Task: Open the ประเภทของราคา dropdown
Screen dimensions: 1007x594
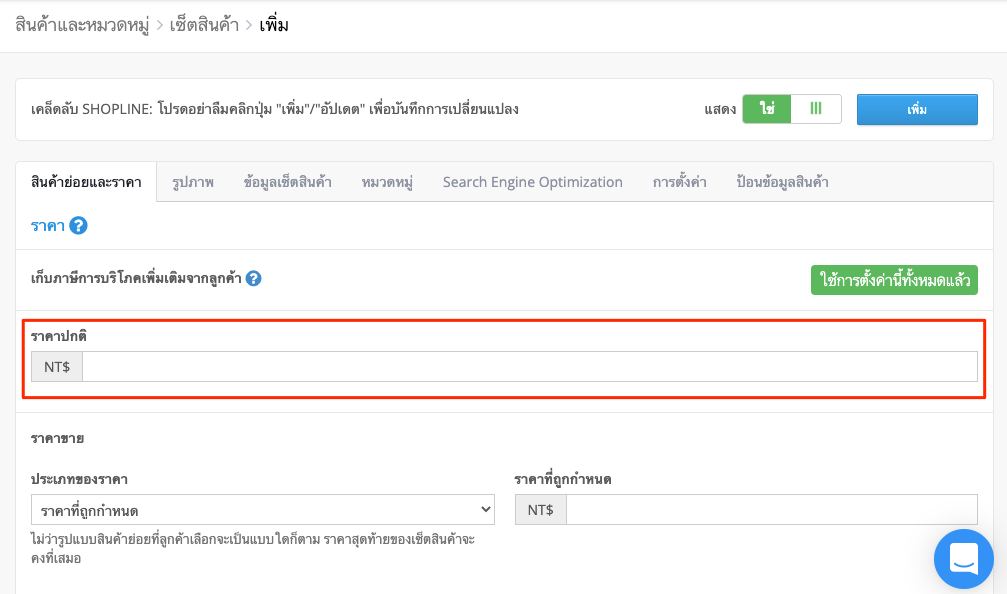Action: 263,510
